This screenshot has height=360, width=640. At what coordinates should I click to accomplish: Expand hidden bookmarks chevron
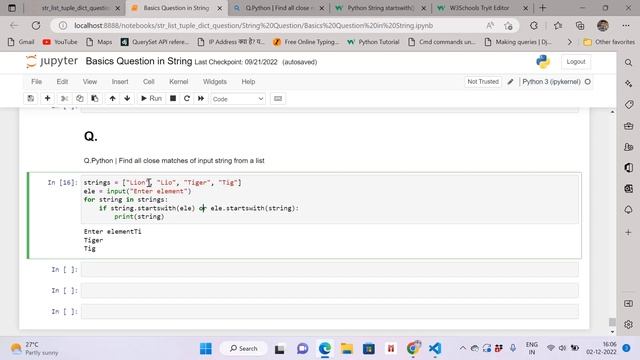570,42
